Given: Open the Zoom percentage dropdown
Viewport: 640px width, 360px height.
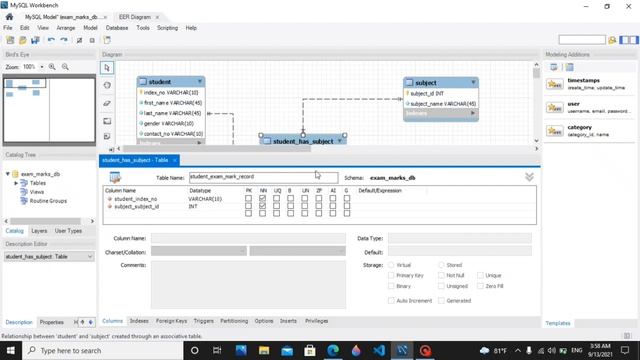Looking at the screenshot, I should (42, 67).
